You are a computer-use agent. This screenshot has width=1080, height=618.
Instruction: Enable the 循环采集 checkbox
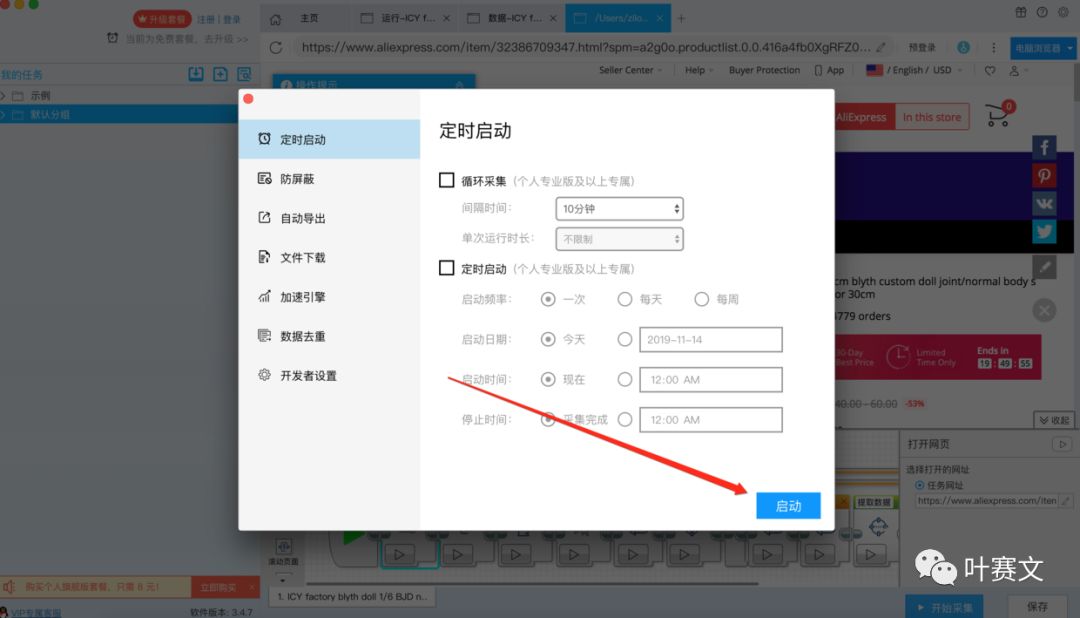pyautogui.click(x=446, y=180)
